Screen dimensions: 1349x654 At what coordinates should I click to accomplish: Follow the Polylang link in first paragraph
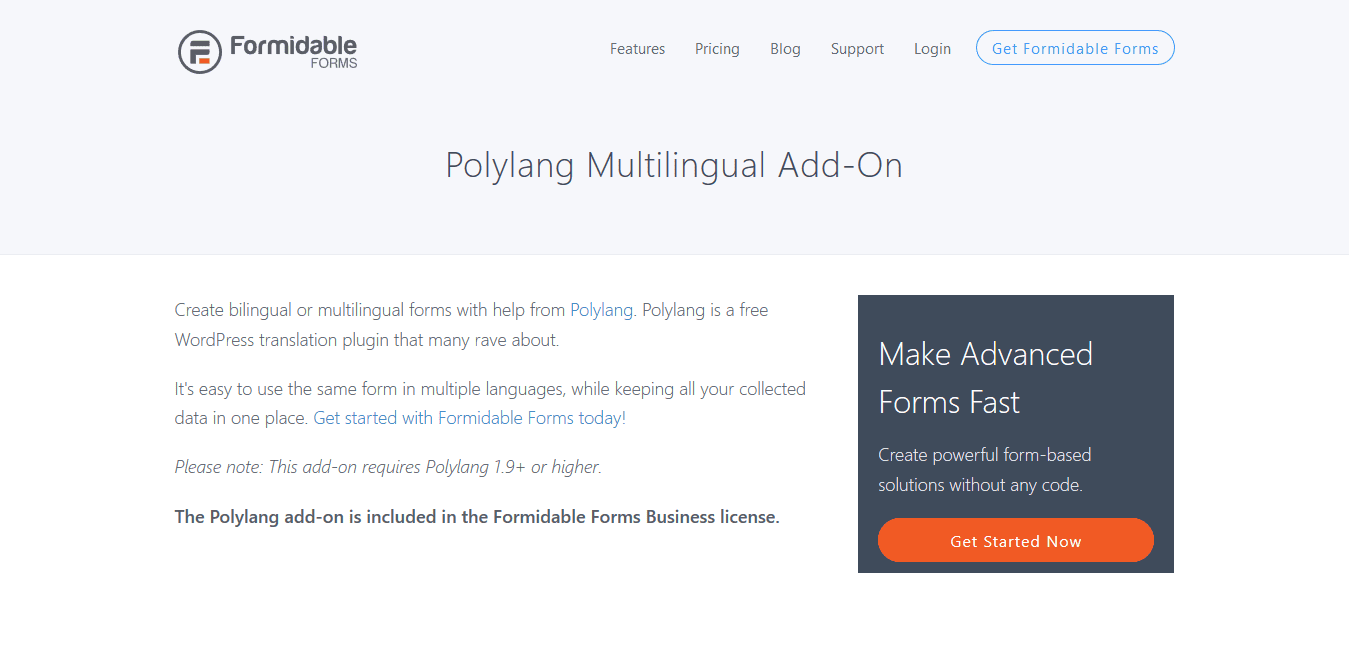pos(601,310)
